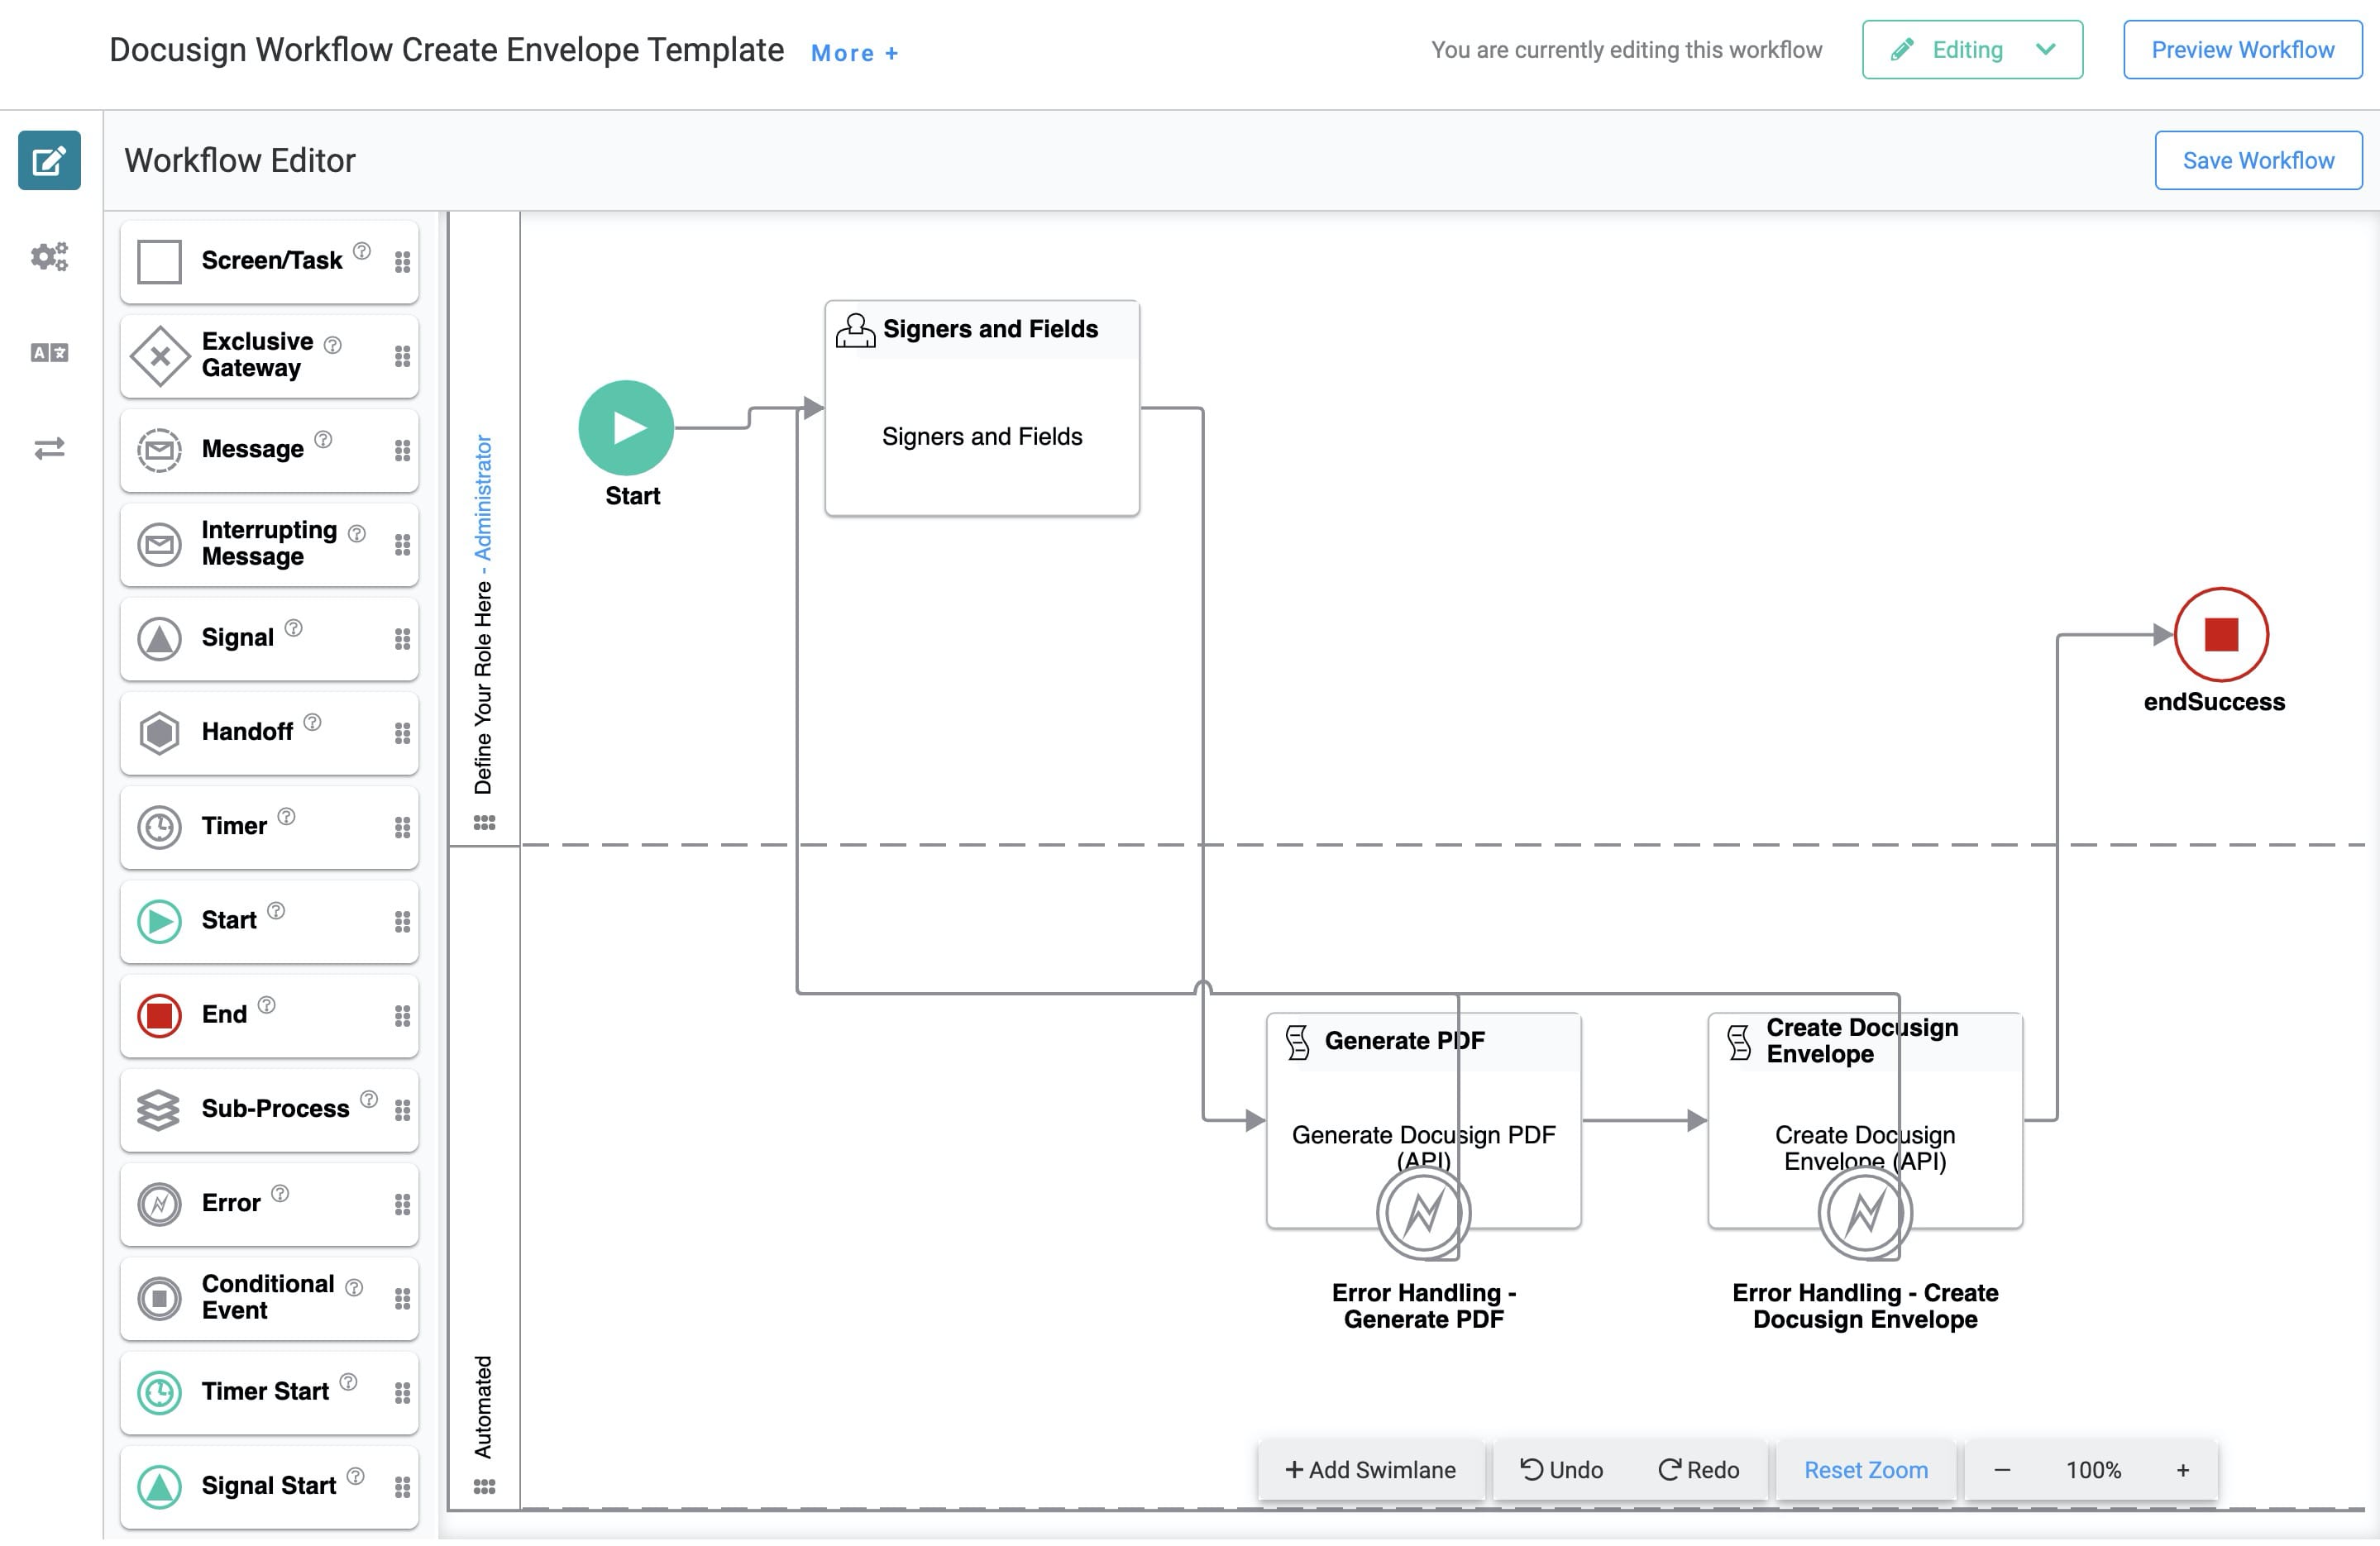
Task: Zoom out with the minus button
Action: click(2002, 1470)
